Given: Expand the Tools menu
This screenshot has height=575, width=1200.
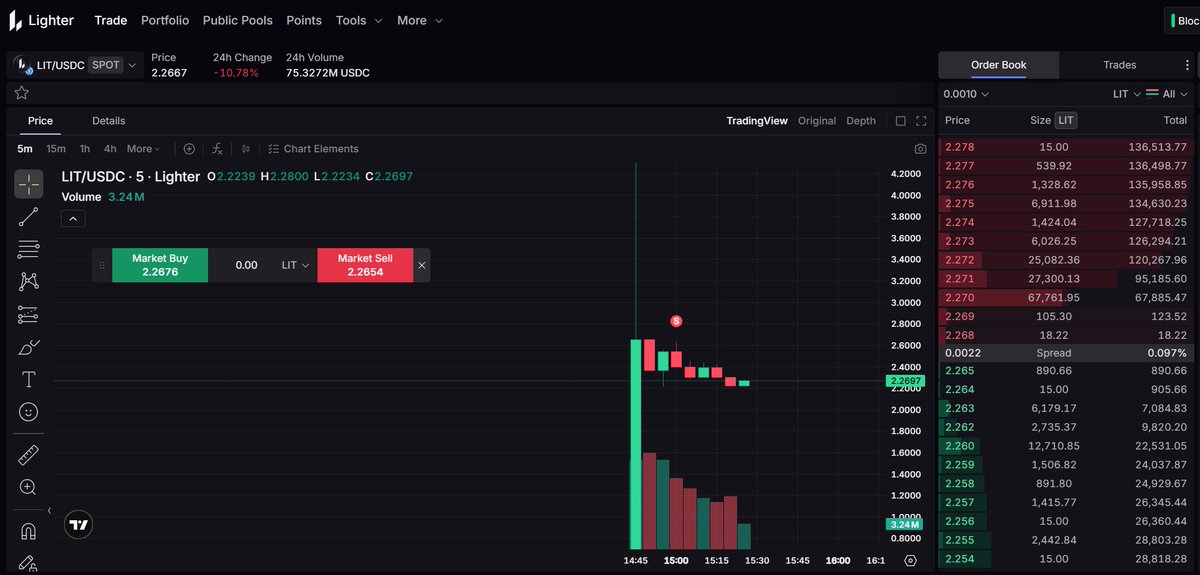Looking at the screenshot, I should pyautogui.click(x=358, y=20).
